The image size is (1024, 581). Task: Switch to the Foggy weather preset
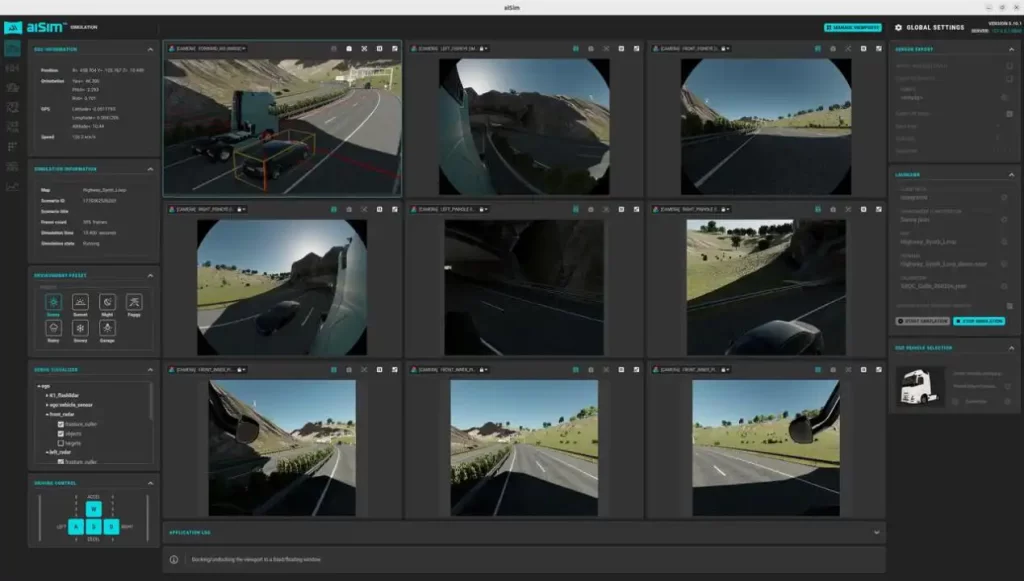pos(134,302)
